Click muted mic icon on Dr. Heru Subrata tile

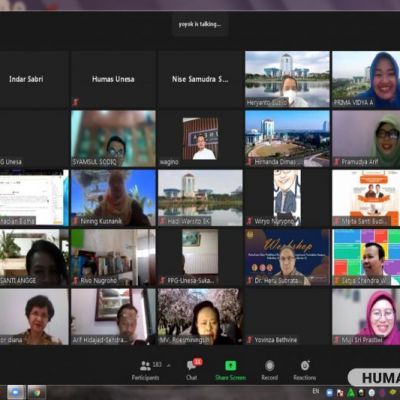[x=249, y=281]
